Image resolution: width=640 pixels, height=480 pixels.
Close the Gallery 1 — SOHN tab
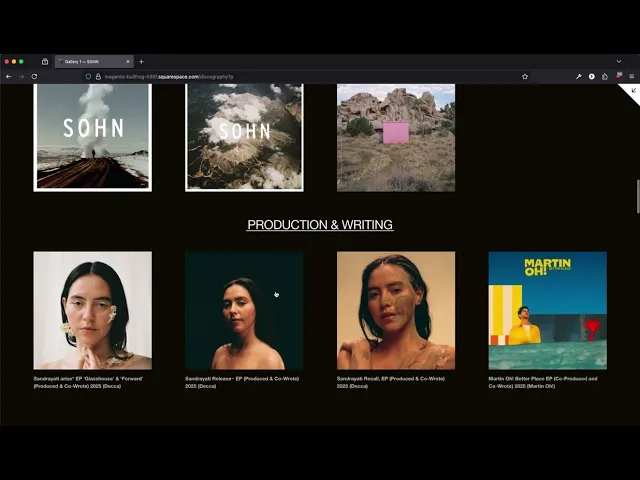[128, 62]
